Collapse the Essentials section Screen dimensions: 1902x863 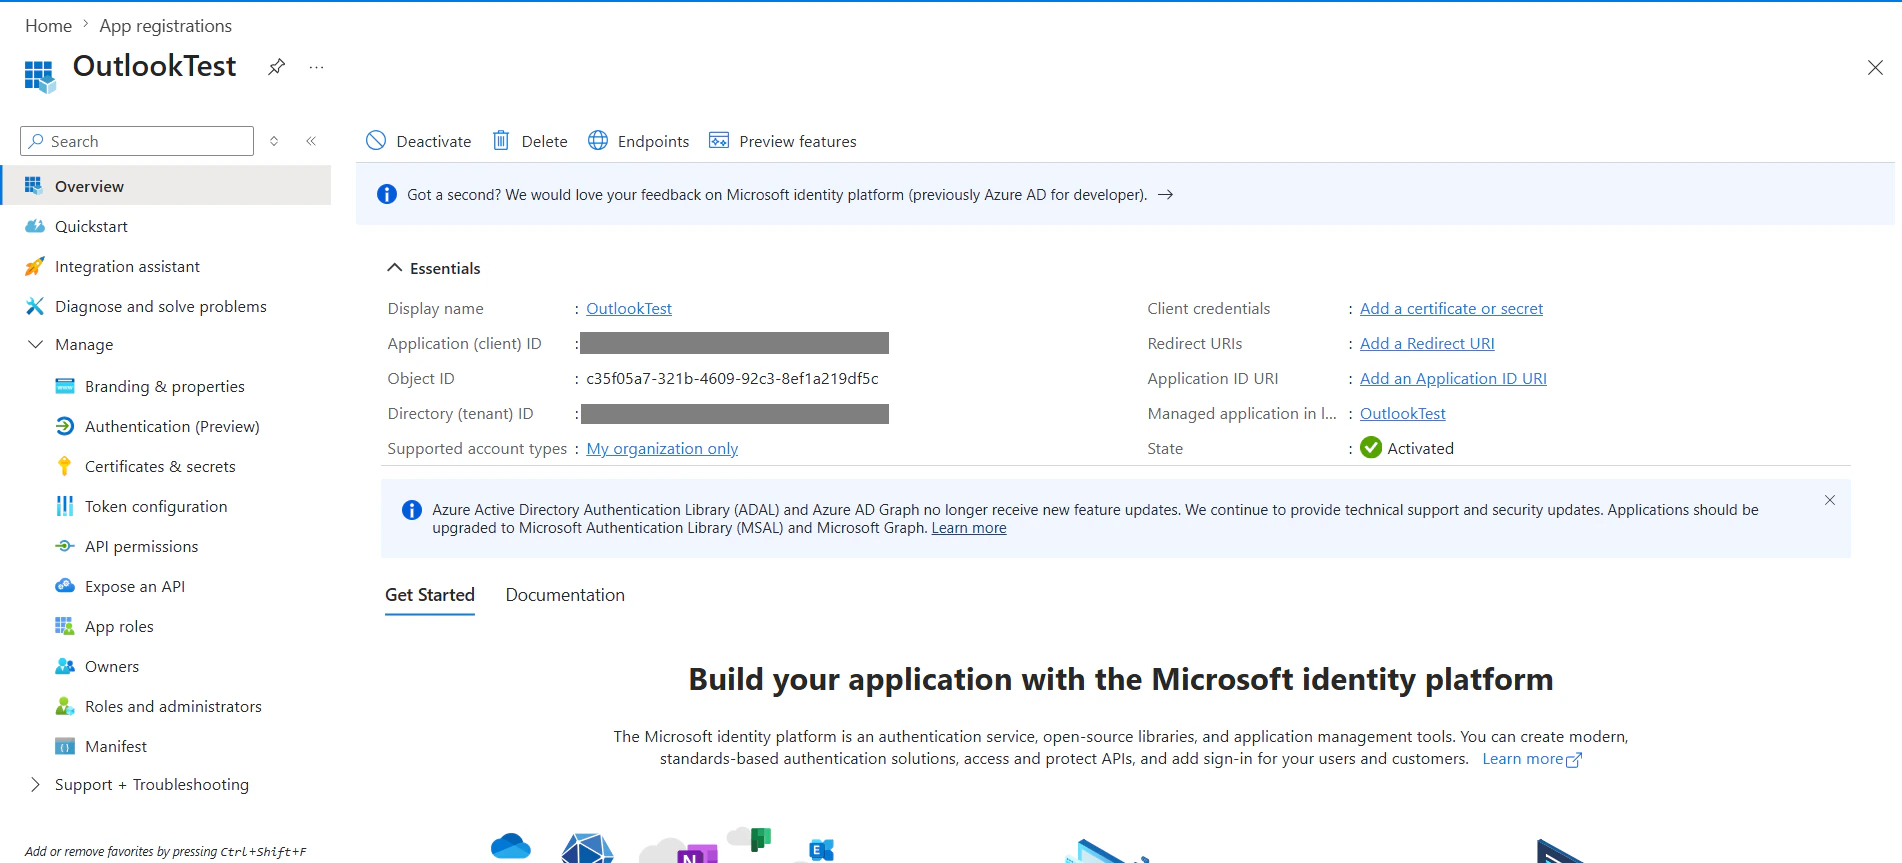click(x=395, y=268)
